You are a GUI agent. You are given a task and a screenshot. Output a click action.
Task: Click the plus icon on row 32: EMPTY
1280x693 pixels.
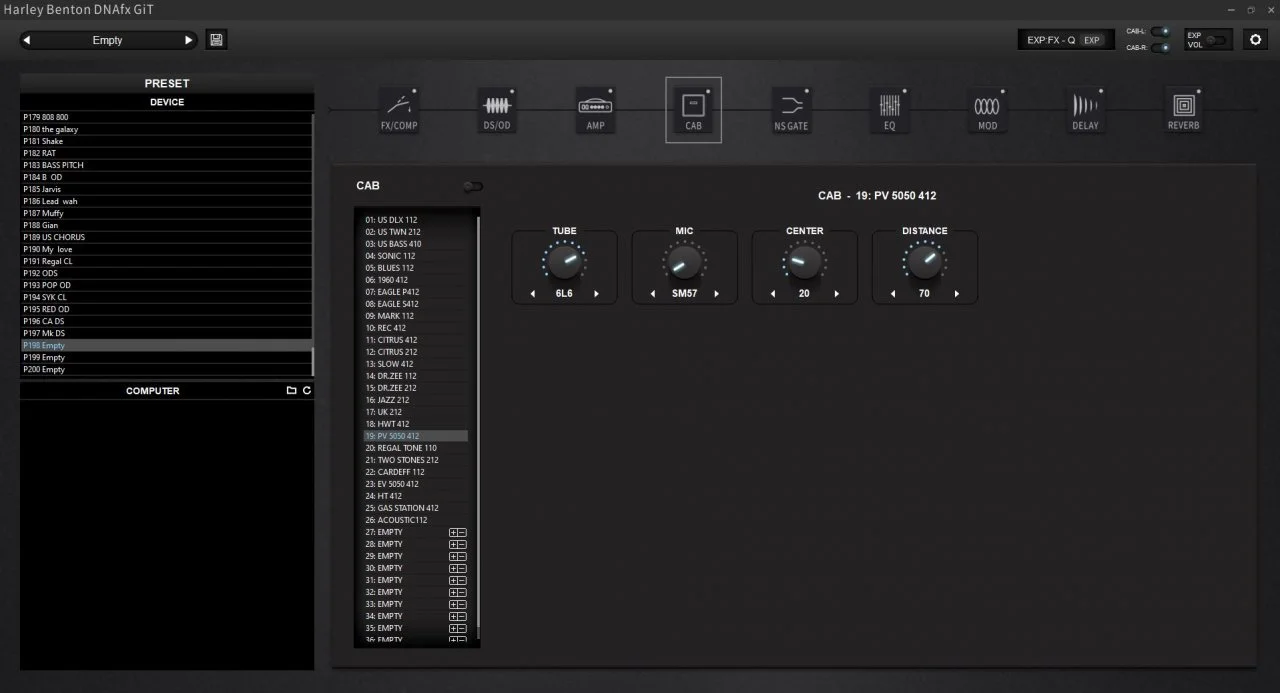point(453,592)
